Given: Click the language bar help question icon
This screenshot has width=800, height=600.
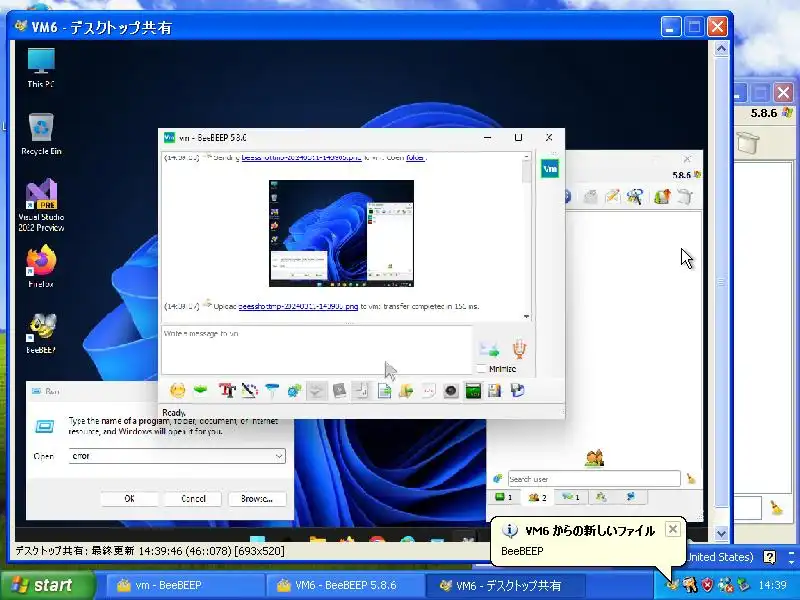Looking at the screenshot, I should tap(769, 557).
